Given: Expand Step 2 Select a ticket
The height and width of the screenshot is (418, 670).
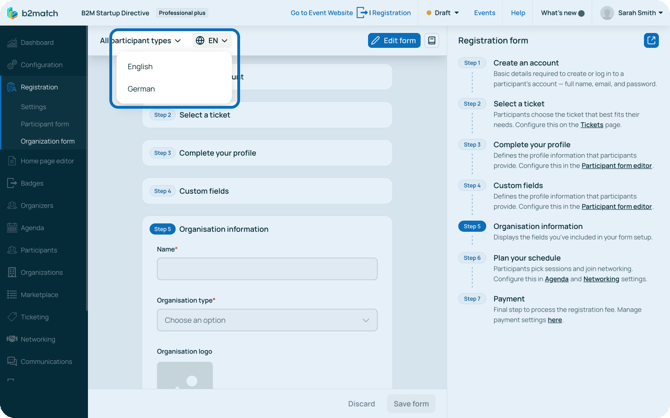Looking at the screenshot, I should coord(267,115).
